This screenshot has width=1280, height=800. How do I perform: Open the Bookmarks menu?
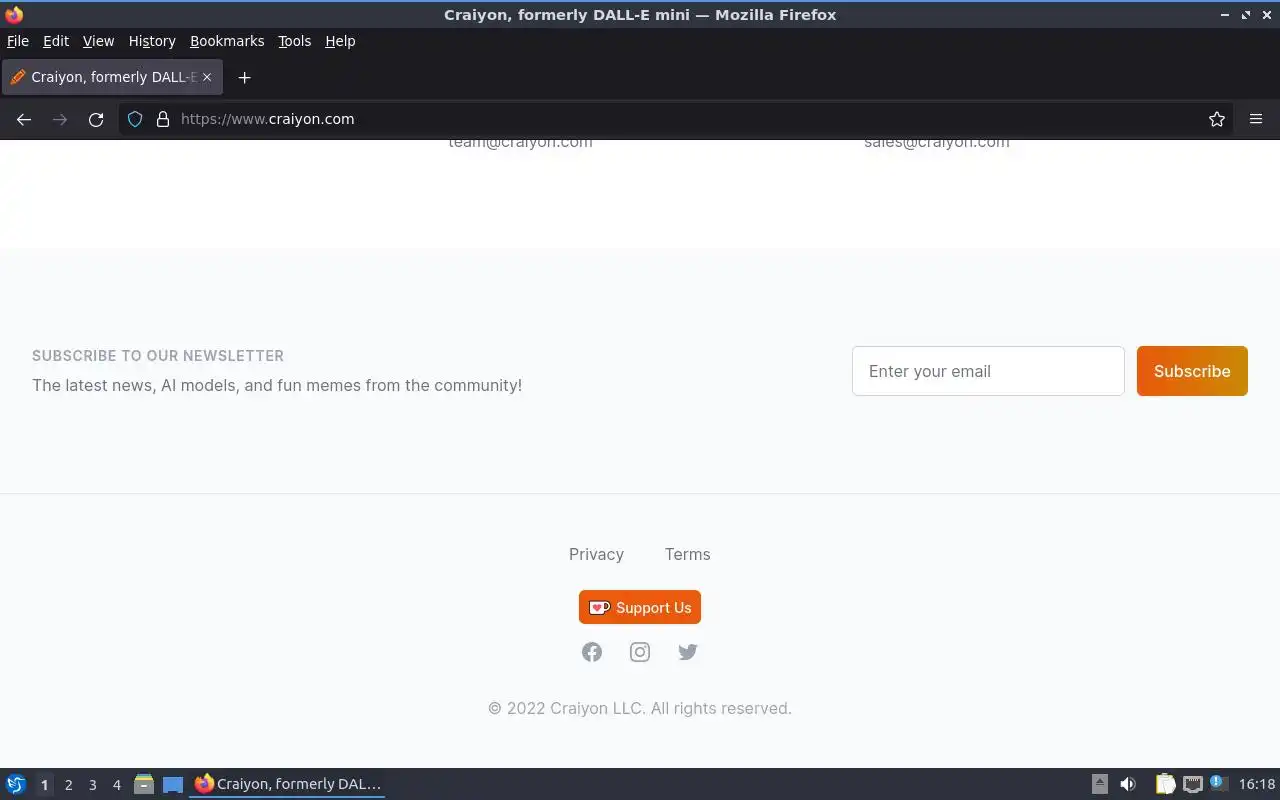coord(227,41)
